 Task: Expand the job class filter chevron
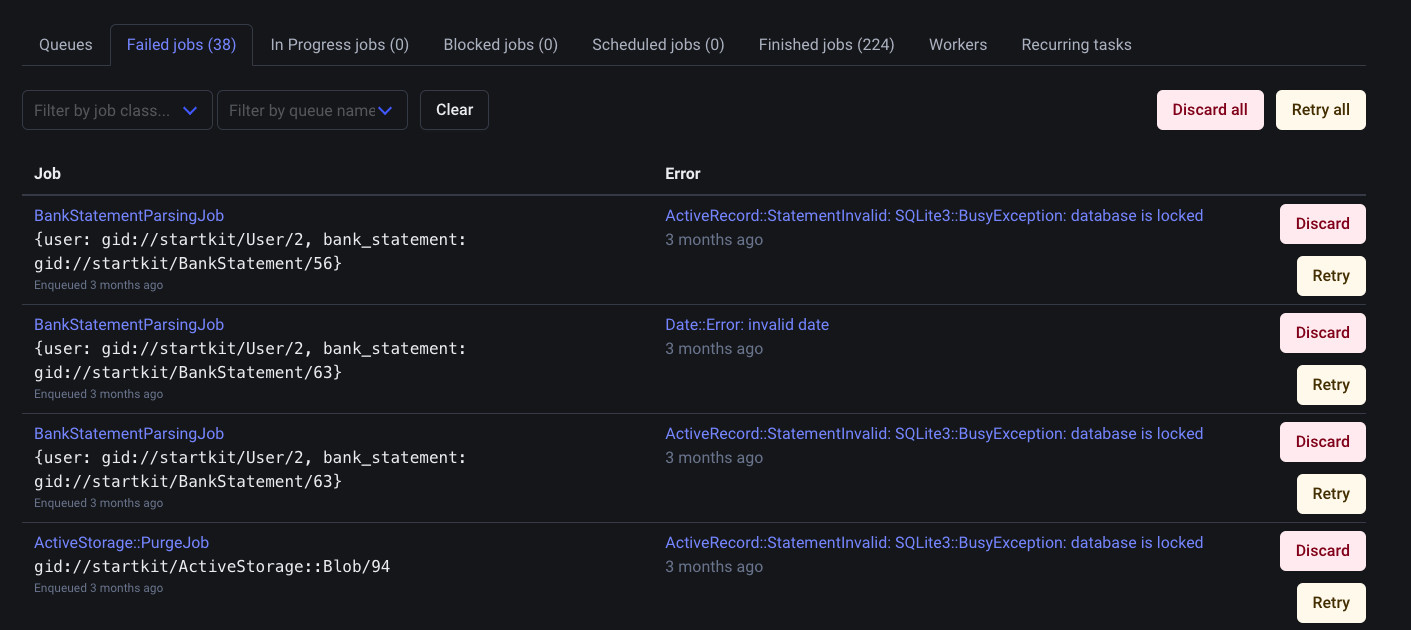[191, 111]
